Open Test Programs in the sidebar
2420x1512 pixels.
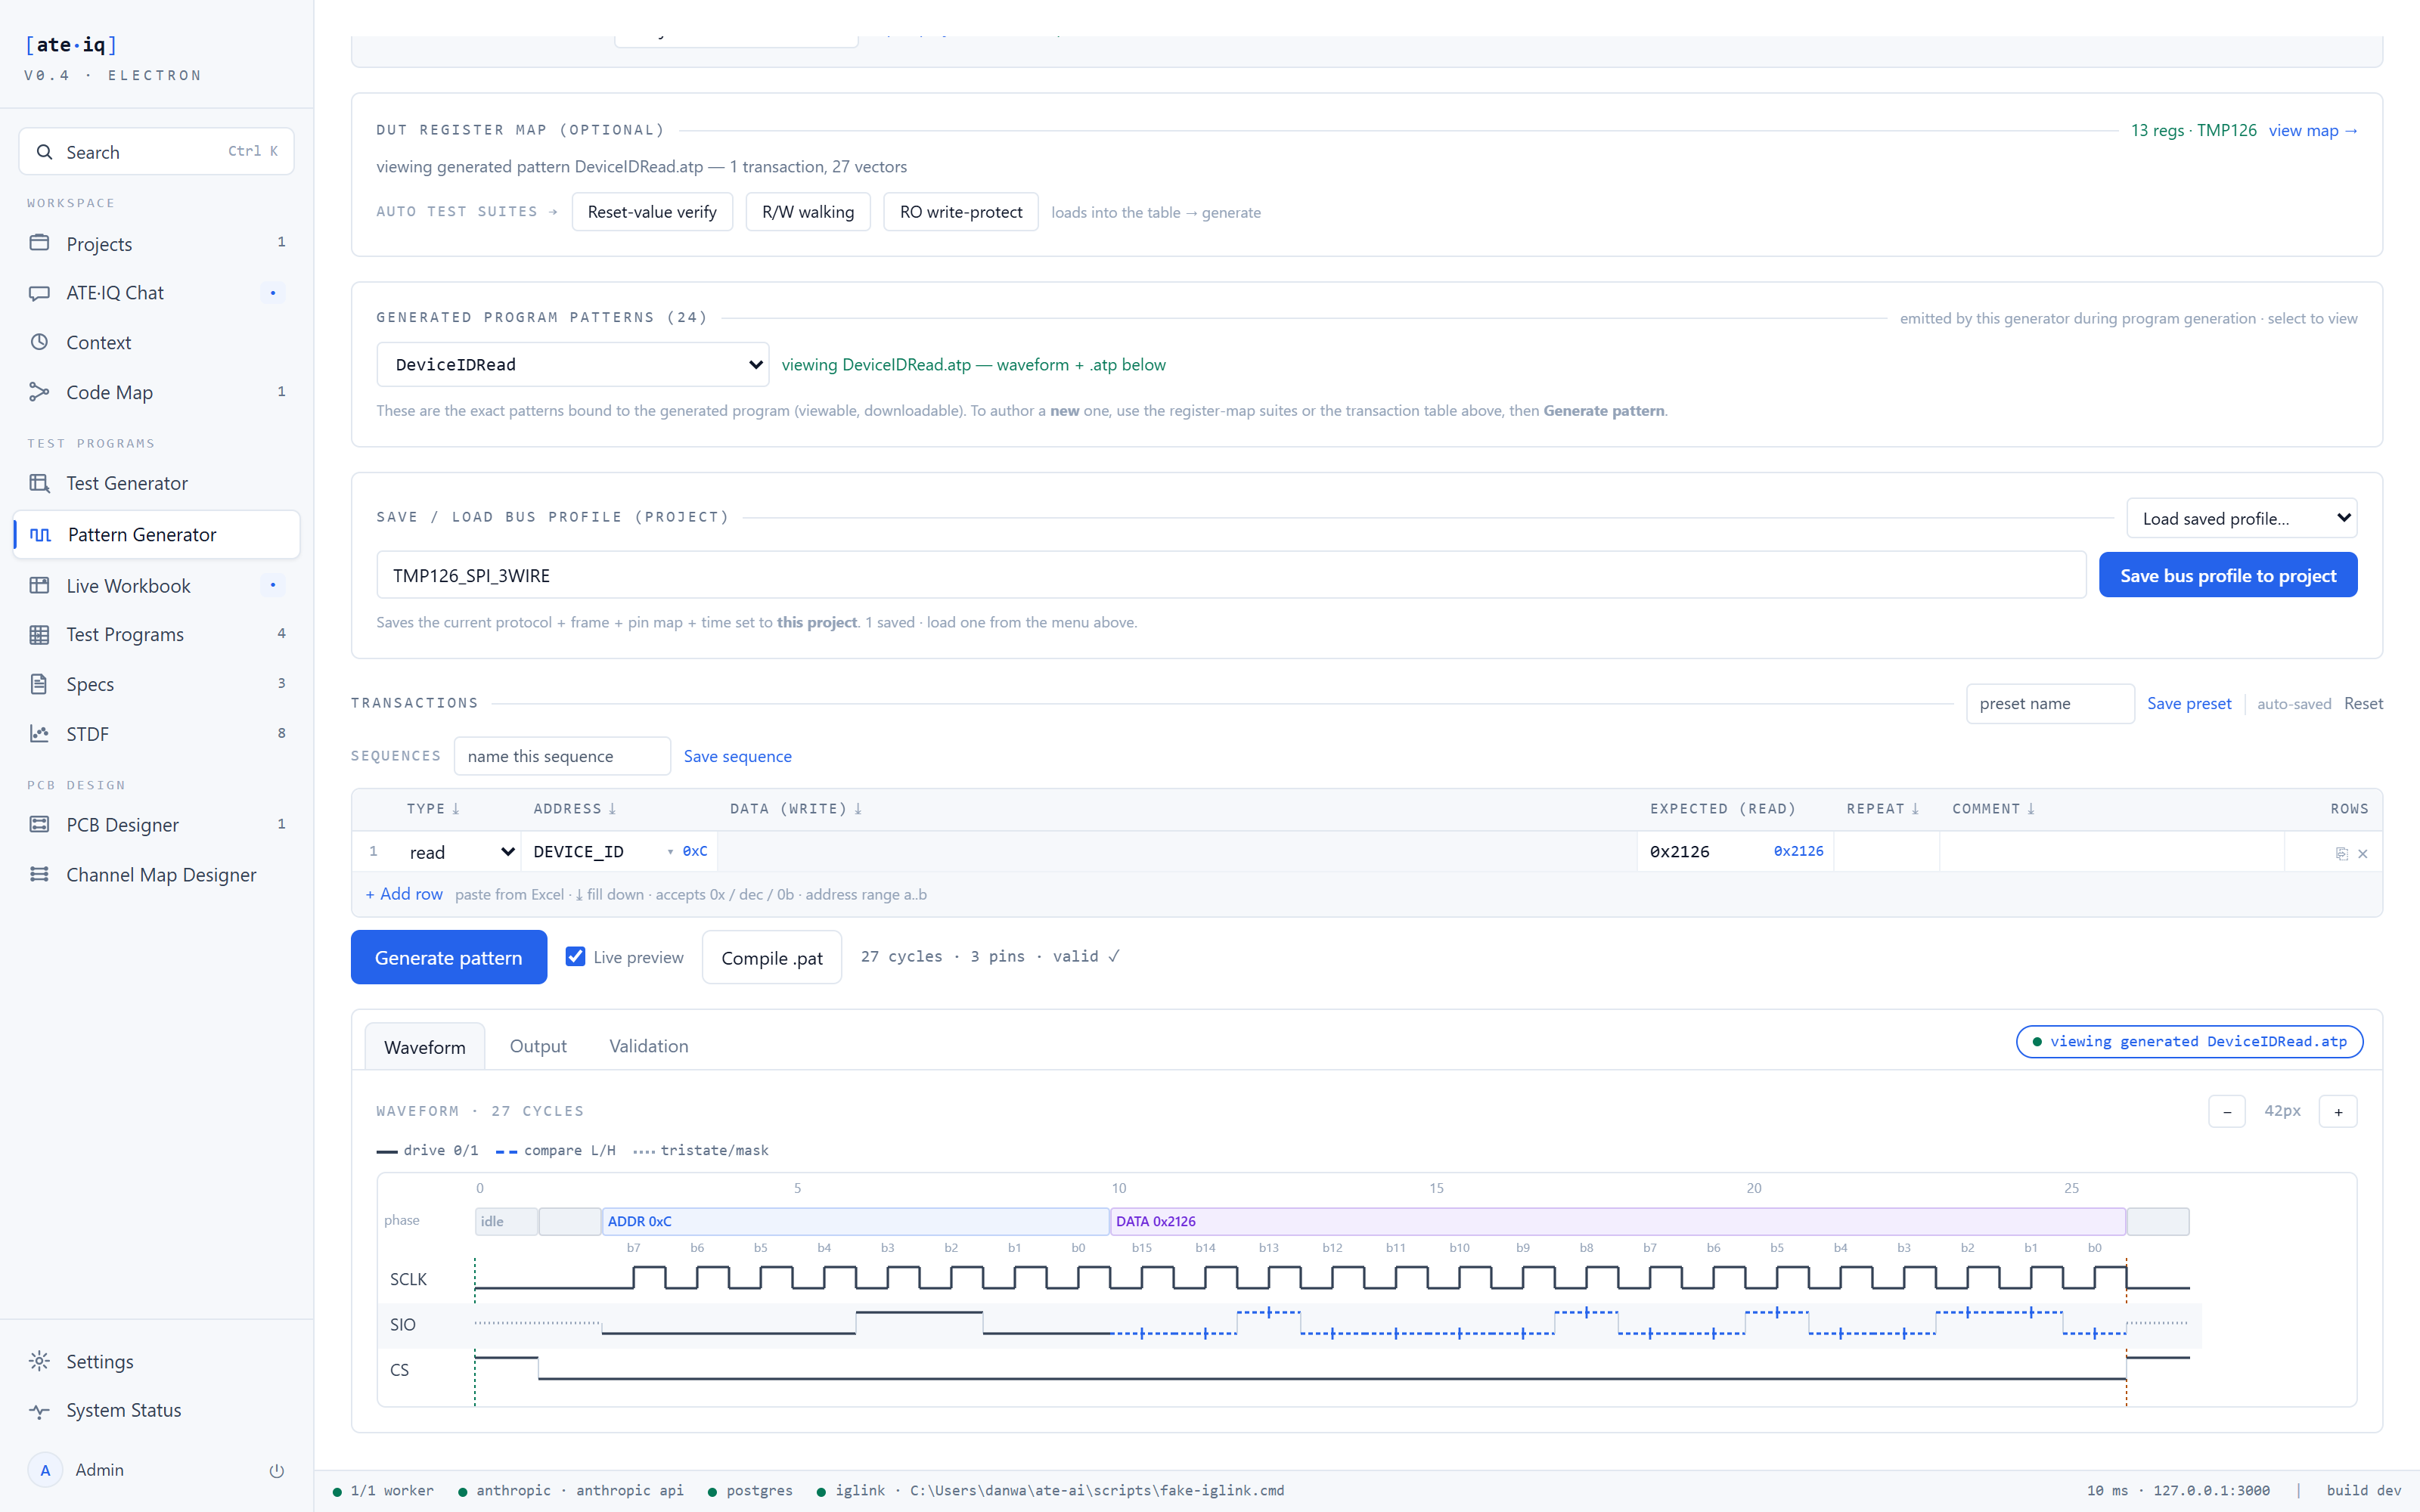tap(157, 635)
